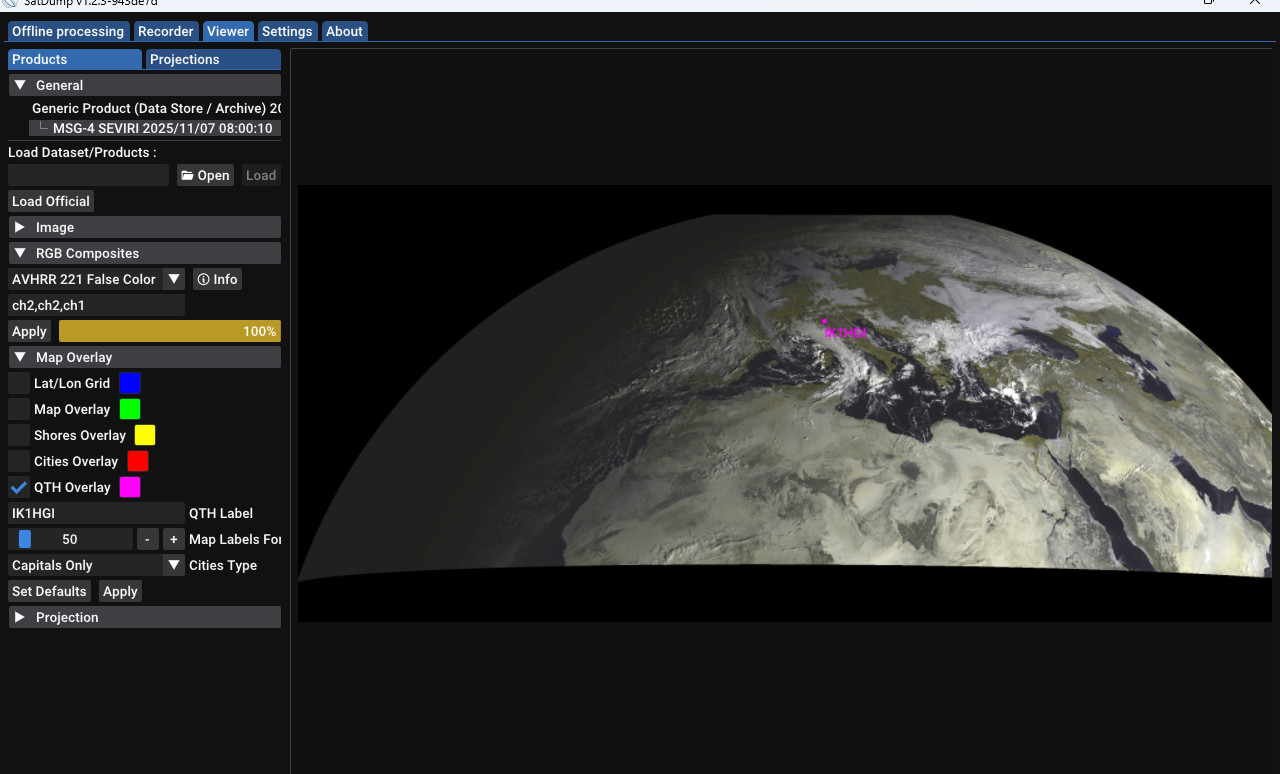
Task: Open the yellow Shores Overlay color swatch
Action: (145, 435)
